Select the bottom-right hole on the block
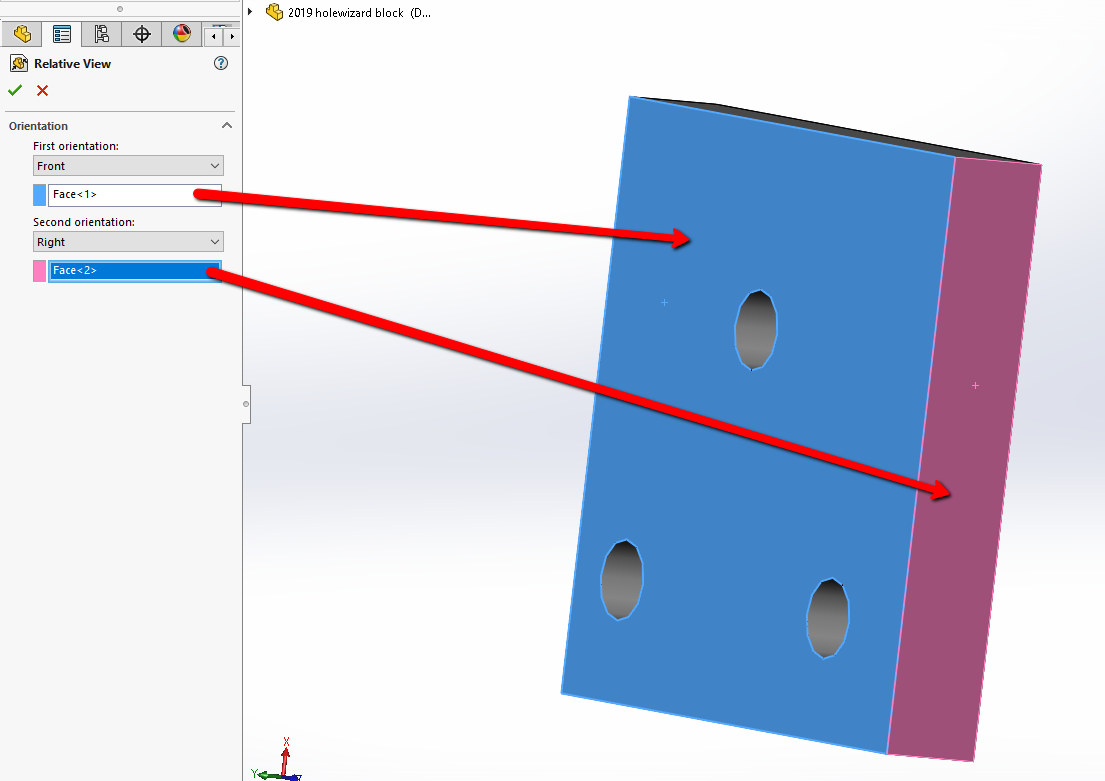 827,618
